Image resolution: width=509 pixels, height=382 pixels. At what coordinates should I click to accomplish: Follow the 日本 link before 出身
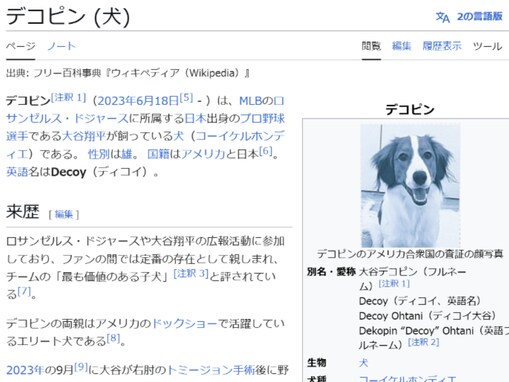click(x=195, y=118)
